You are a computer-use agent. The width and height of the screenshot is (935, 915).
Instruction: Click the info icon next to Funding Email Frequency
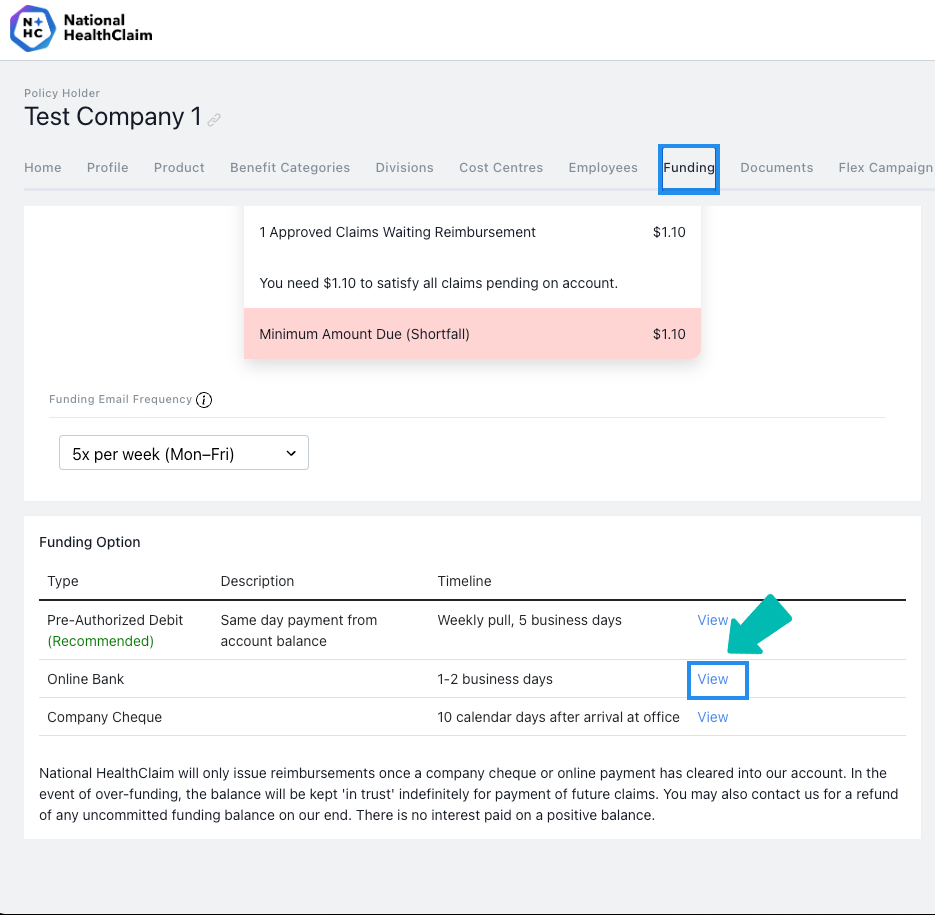204,400
